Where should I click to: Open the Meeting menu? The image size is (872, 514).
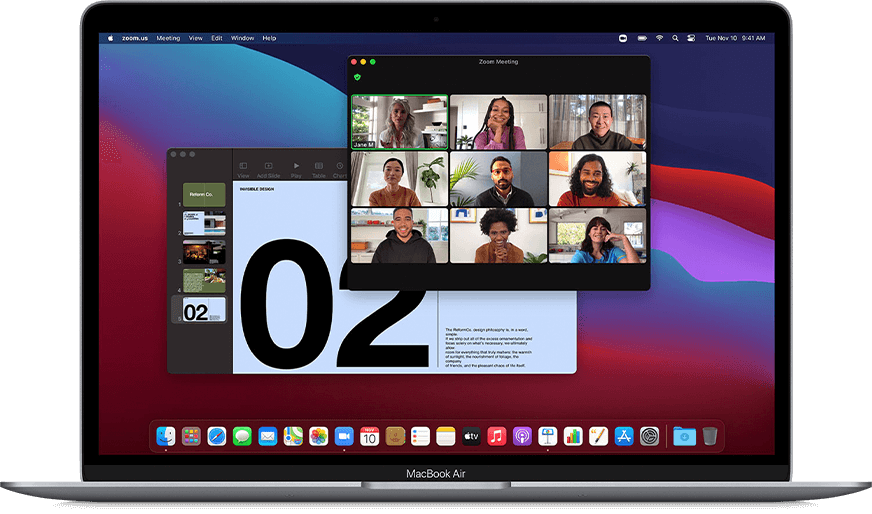pos(168,38)
